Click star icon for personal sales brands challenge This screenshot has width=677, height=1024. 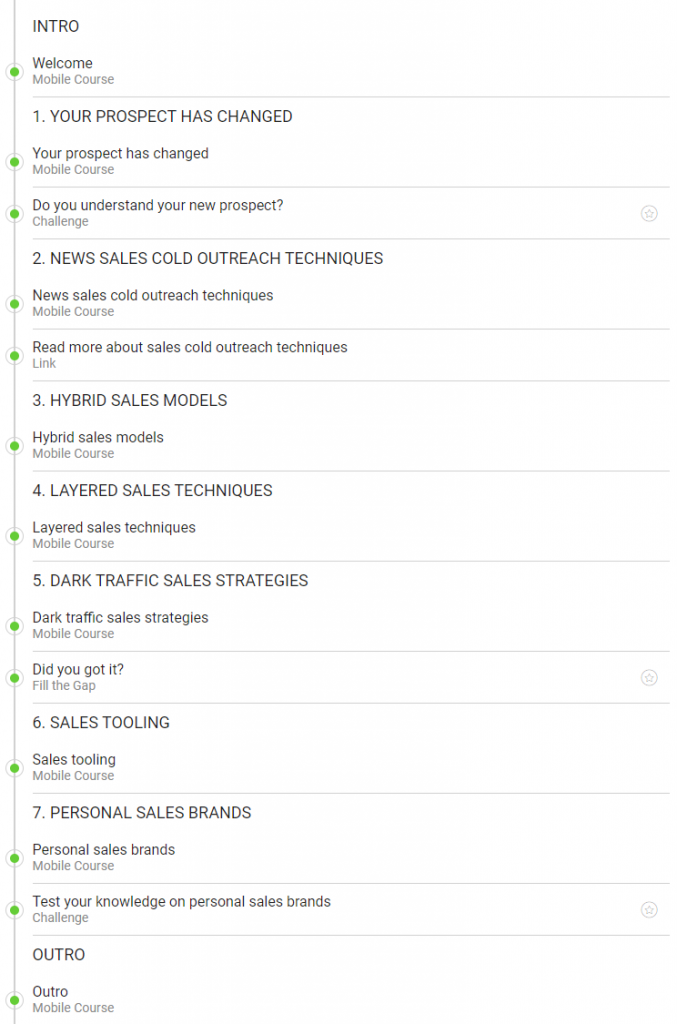(649, 909)
